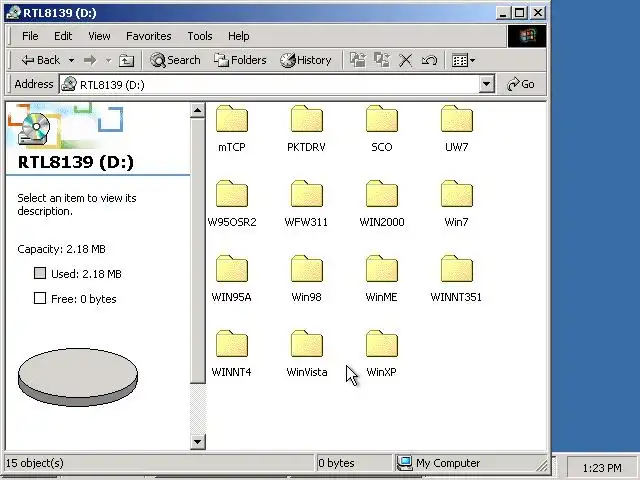Image resolution: width=640 pixels, height=480 pixels.
Task: Open the Tools menu
Action: (x=200, y=36)
